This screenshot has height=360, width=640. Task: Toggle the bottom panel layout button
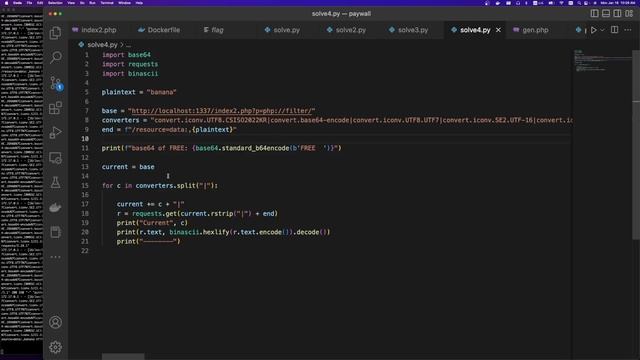606,13
